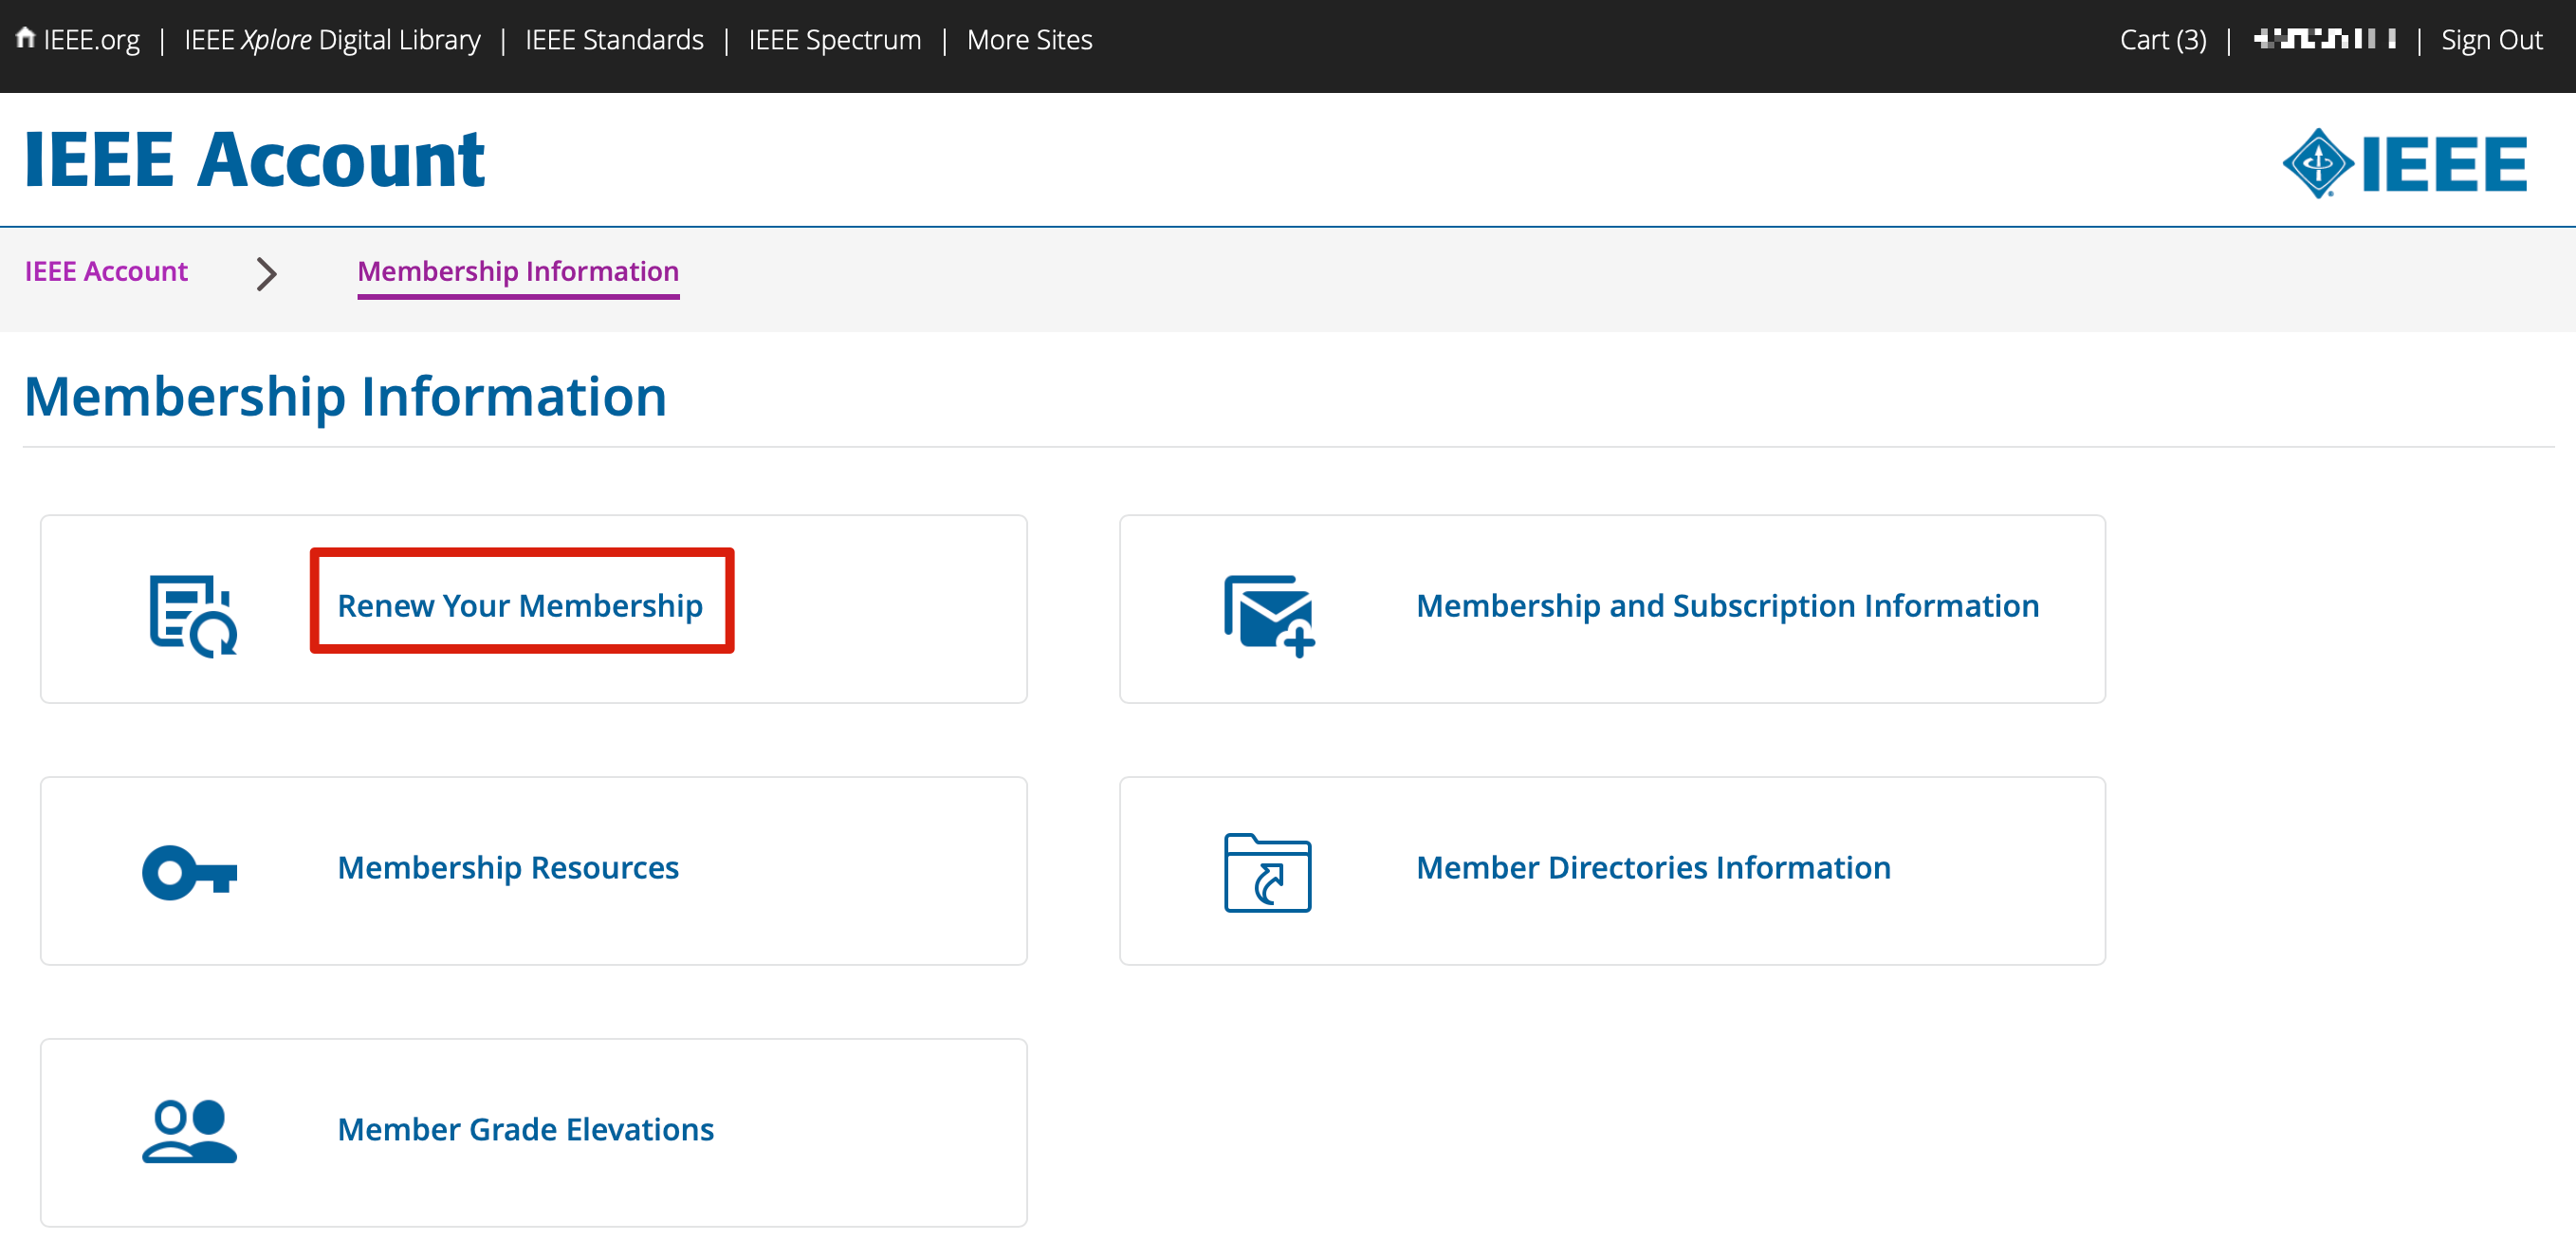Select Membership Information breadcrumb tab
Viewport: 2576px width, 1241px height.
518,271
